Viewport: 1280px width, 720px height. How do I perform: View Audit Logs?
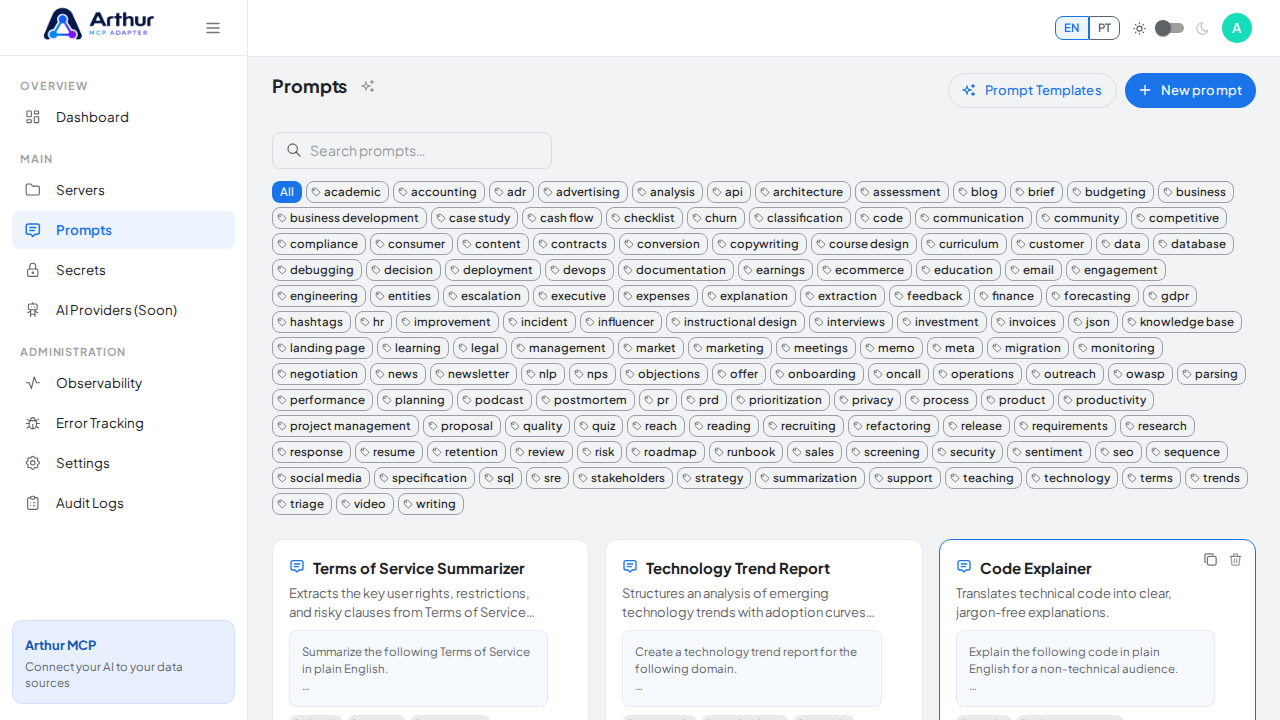click(x=123, y=503)
